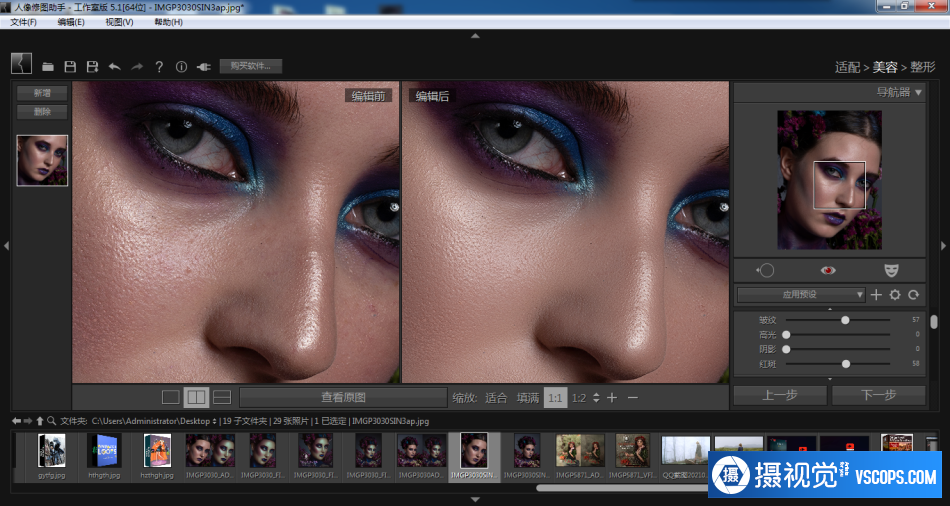The image size is (950, 506).
Task: Click the right panel vertical scrollbar
Action: point(934,321)
